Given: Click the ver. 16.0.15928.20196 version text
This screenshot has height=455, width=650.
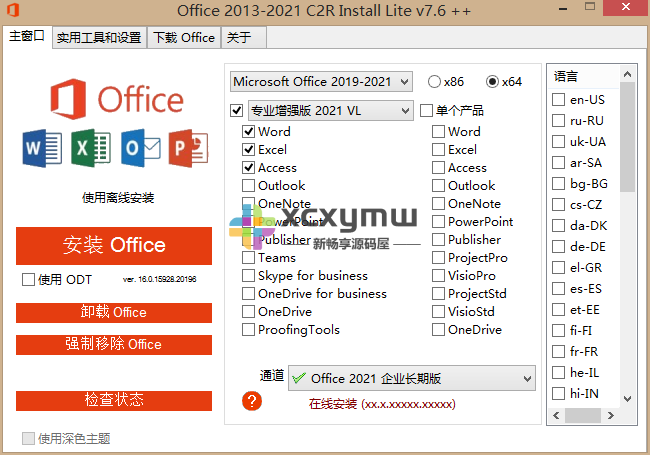Looking at the screenshot, I should (160, 279).
